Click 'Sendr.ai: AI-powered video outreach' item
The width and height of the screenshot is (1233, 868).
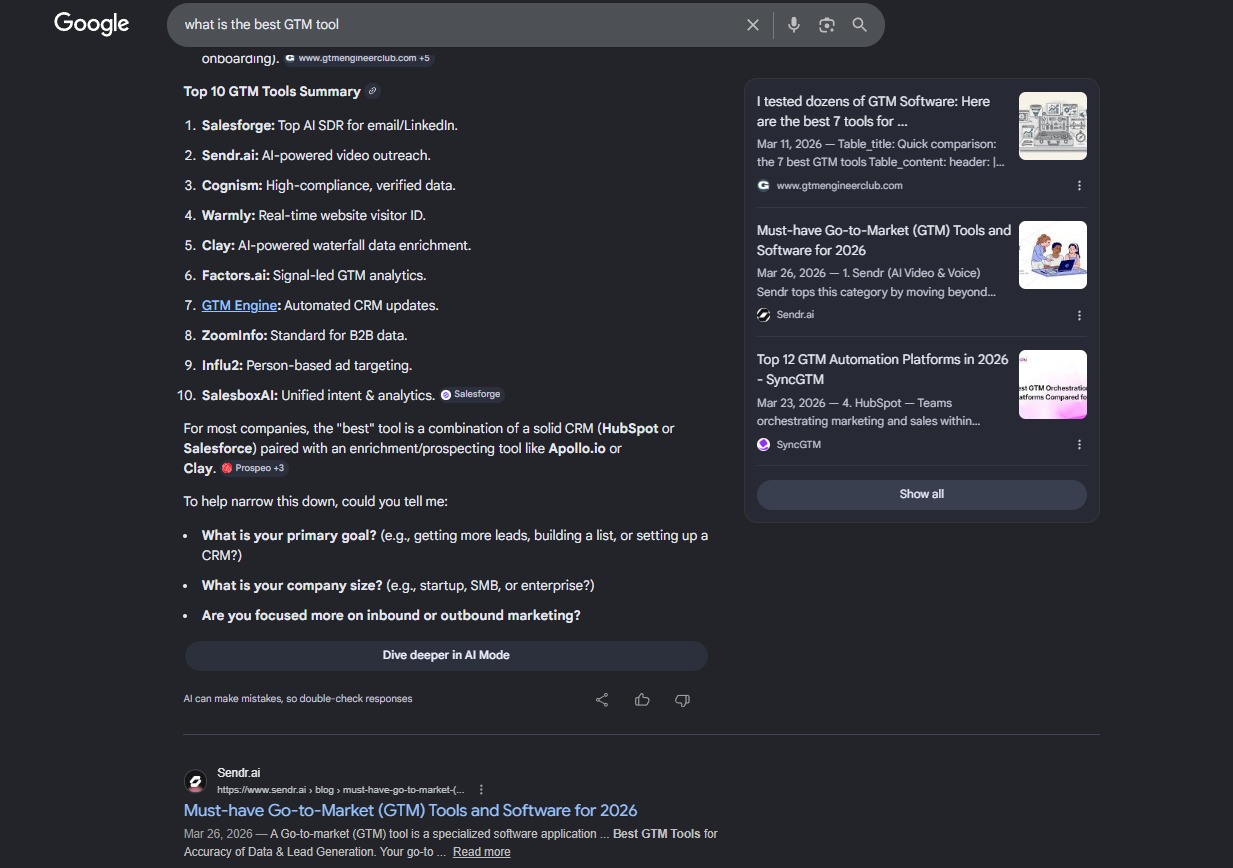pos(316,155)
